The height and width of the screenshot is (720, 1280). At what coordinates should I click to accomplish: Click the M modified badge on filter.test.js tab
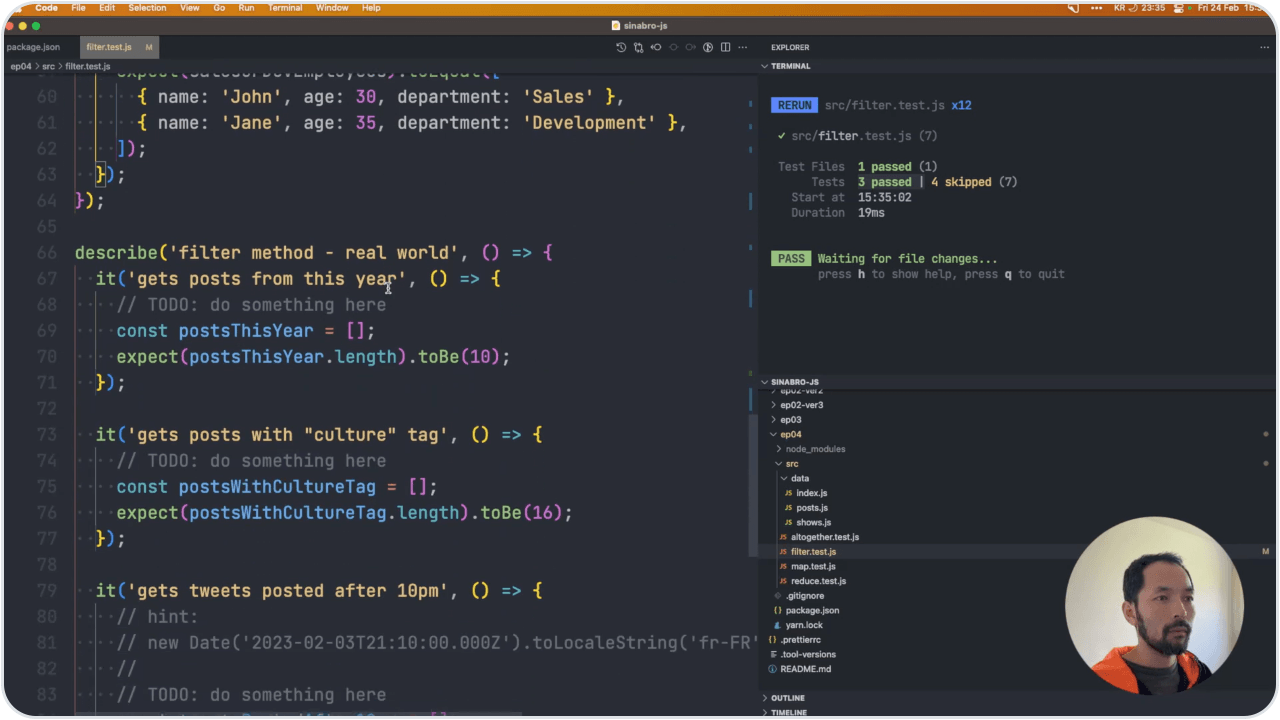coord(149,47)
